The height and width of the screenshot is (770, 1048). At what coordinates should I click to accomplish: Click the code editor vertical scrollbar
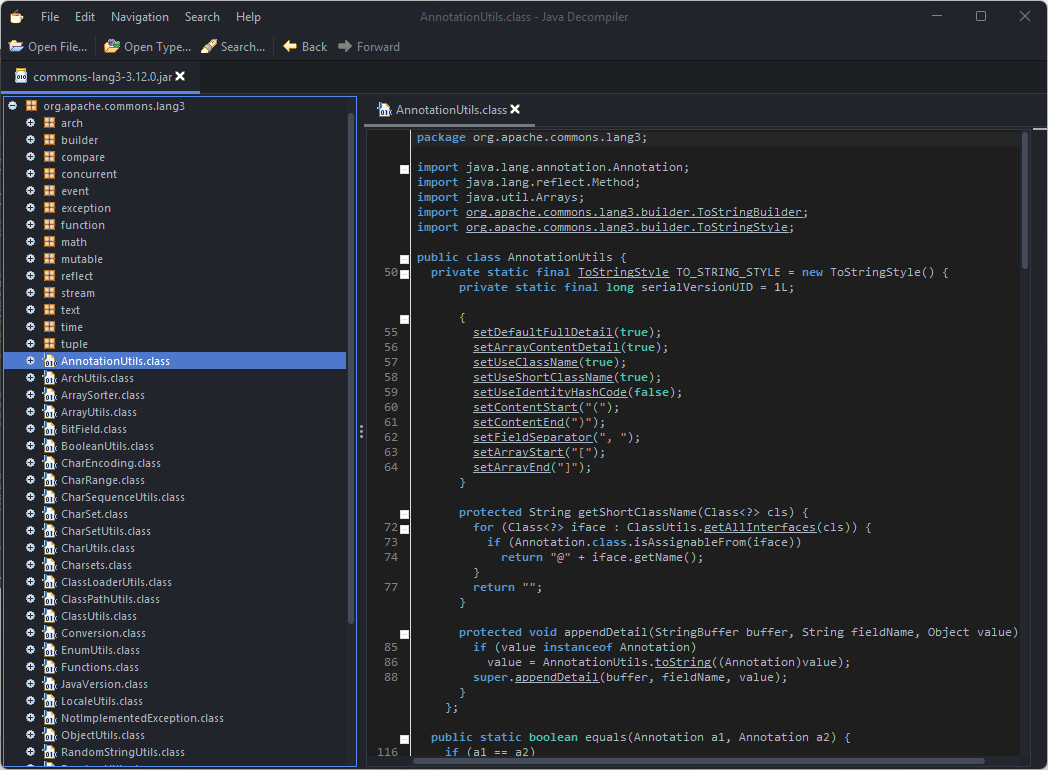(x=1025, y=200)
